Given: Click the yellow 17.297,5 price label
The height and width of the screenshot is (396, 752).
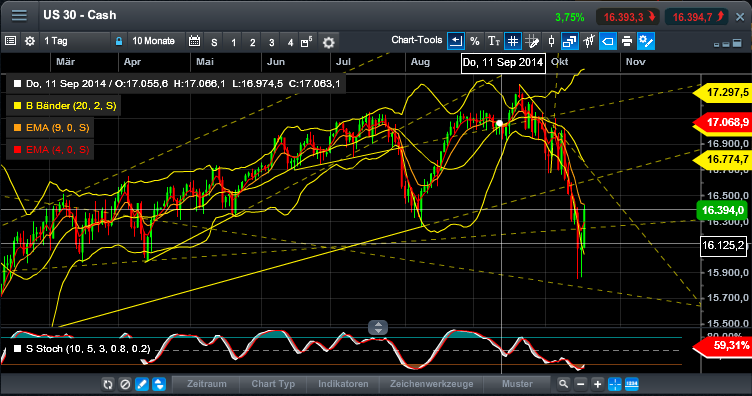Looking at the screenshot, I should point(722,92).
